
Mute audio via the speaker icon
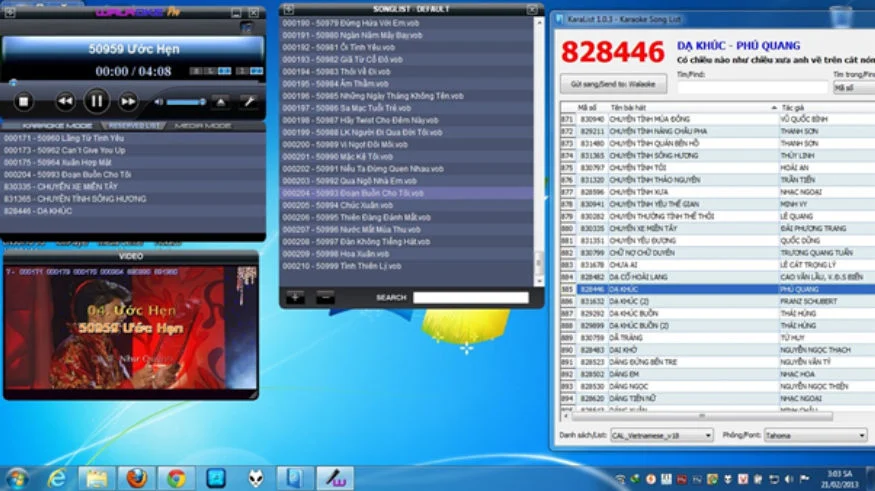[157, 102]
